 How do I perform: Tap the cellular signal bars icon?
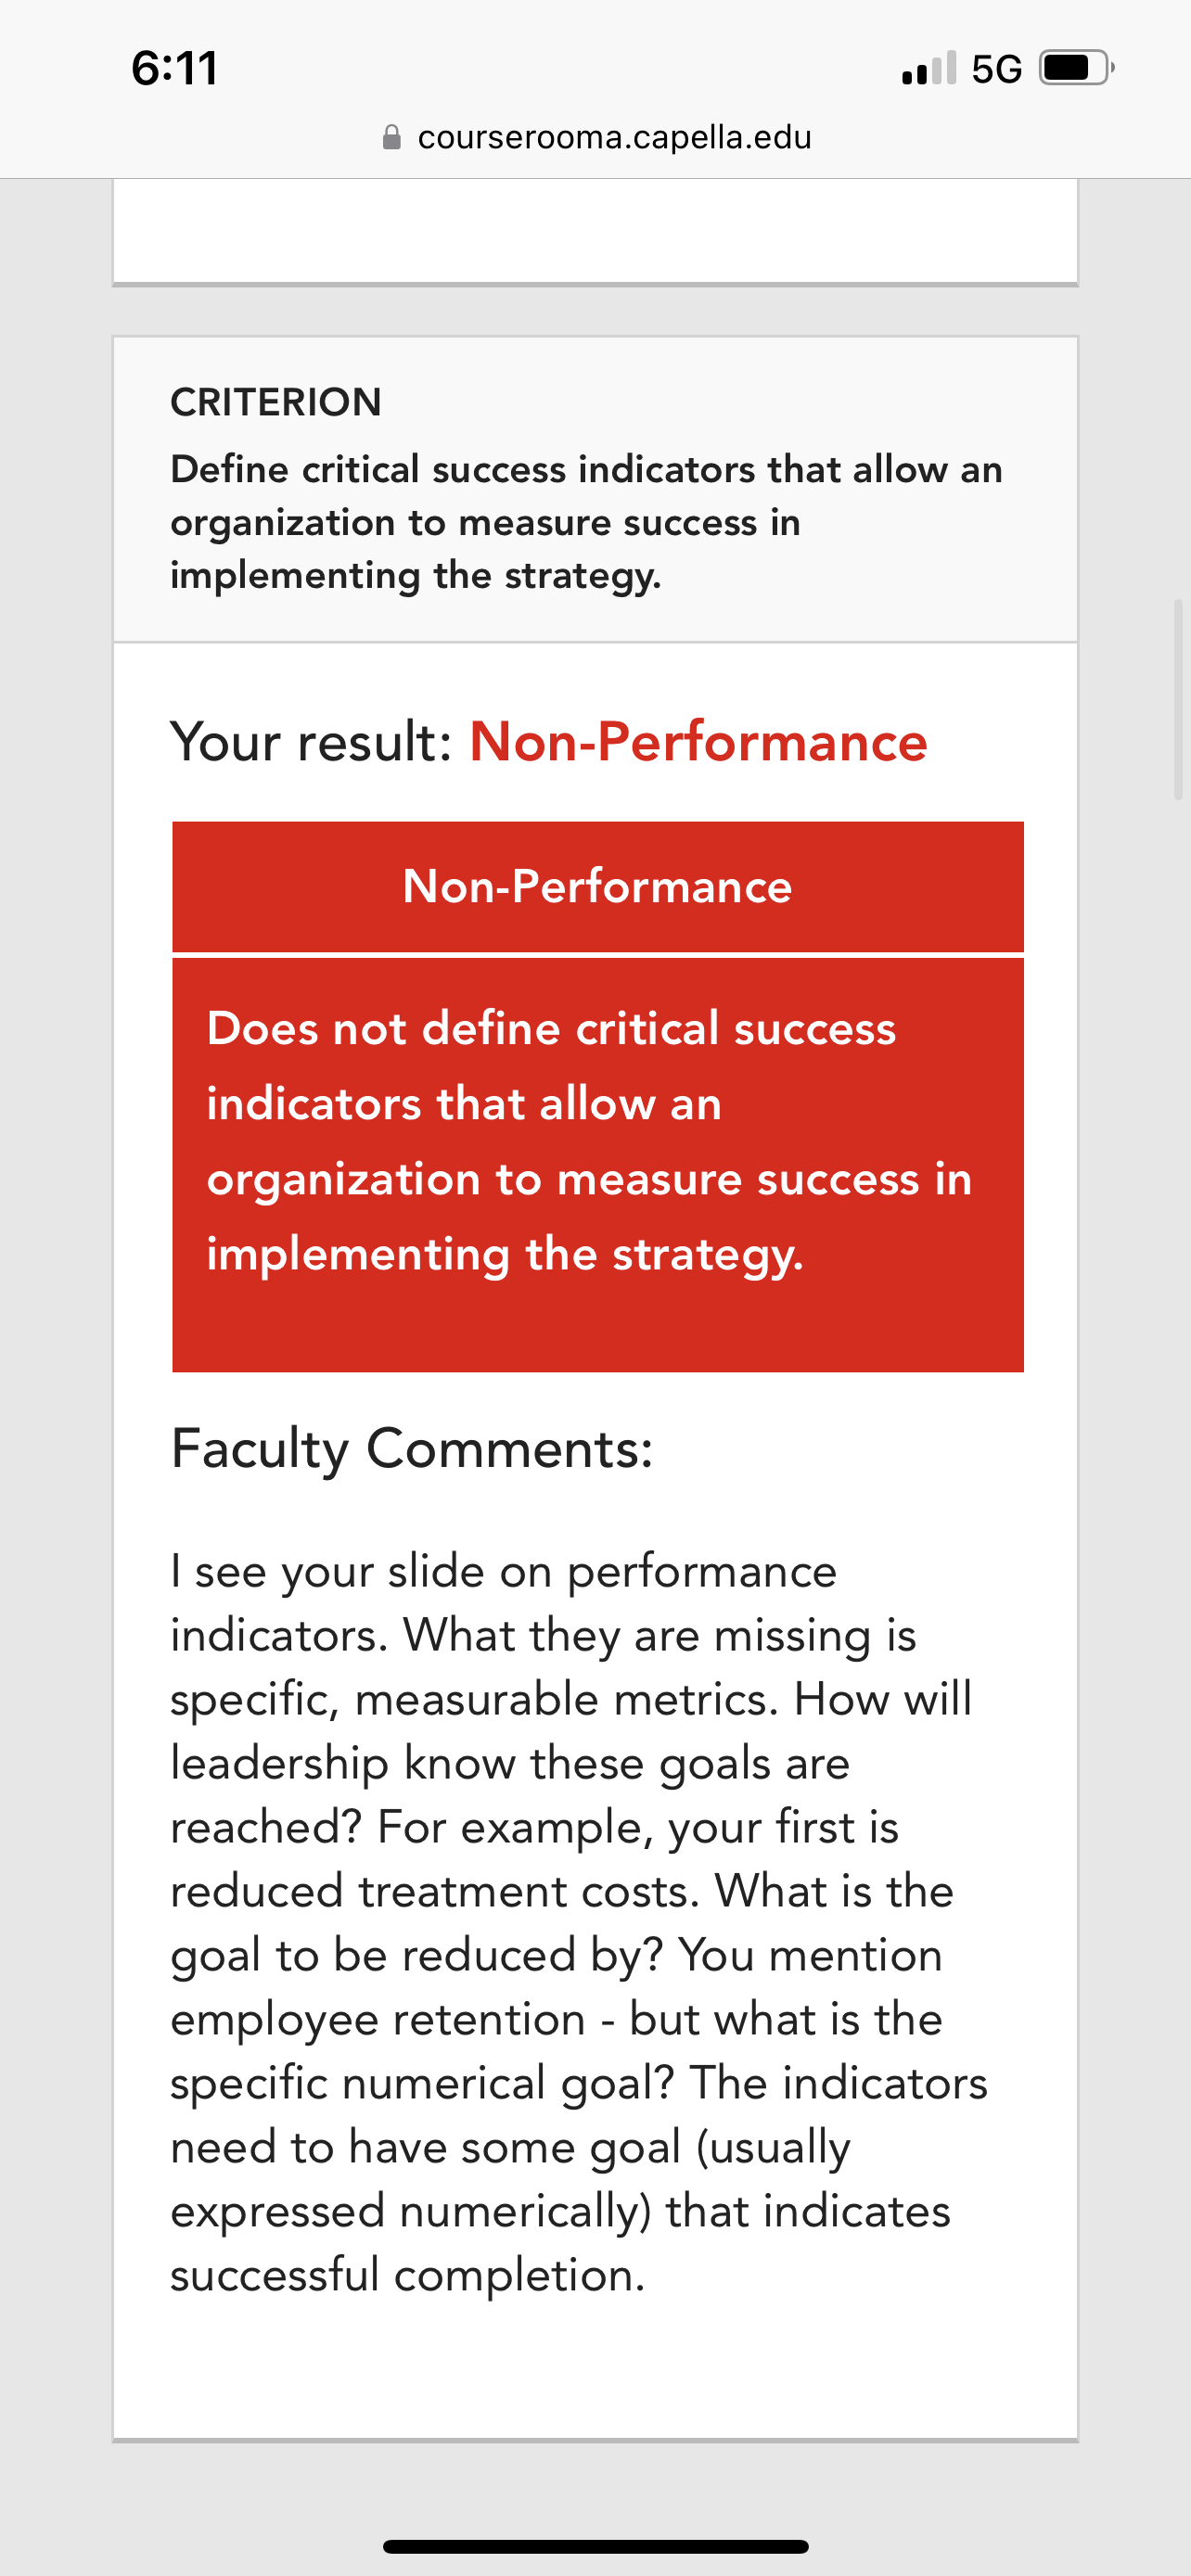coord(929,68)
